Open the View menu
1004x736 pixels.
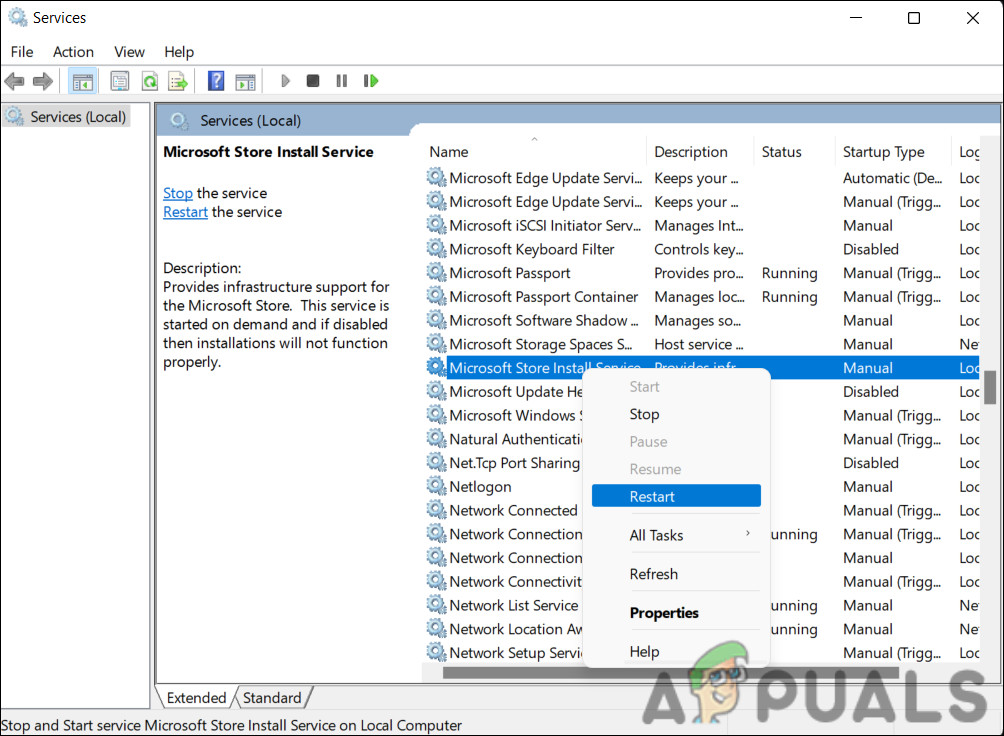click(x=129, y=52)
